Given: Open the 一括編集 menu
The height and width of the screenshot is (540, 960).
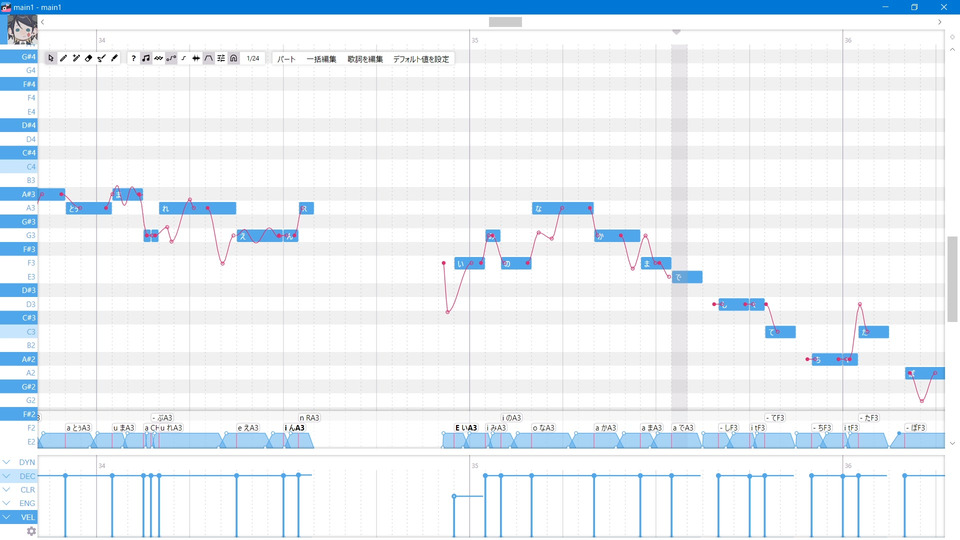Looking at the screenshot, I should (x=321, y=59).
